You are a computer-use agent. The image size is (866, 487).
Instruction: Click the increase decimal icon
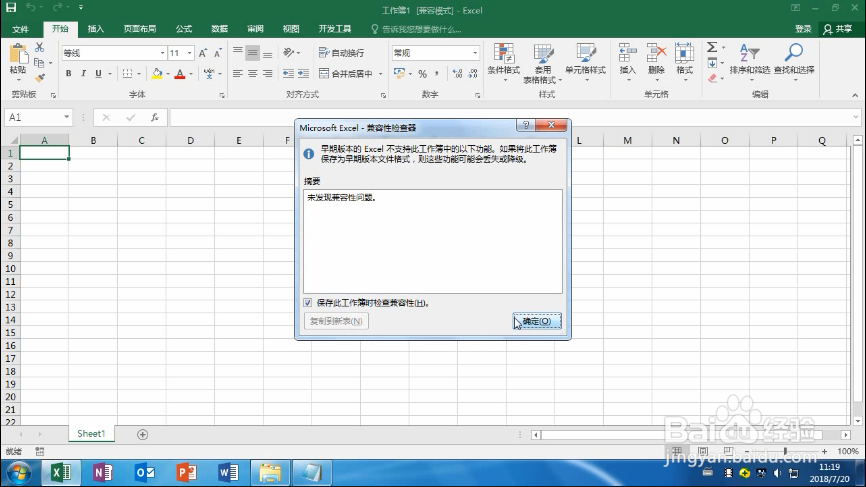tap(457, 73)
